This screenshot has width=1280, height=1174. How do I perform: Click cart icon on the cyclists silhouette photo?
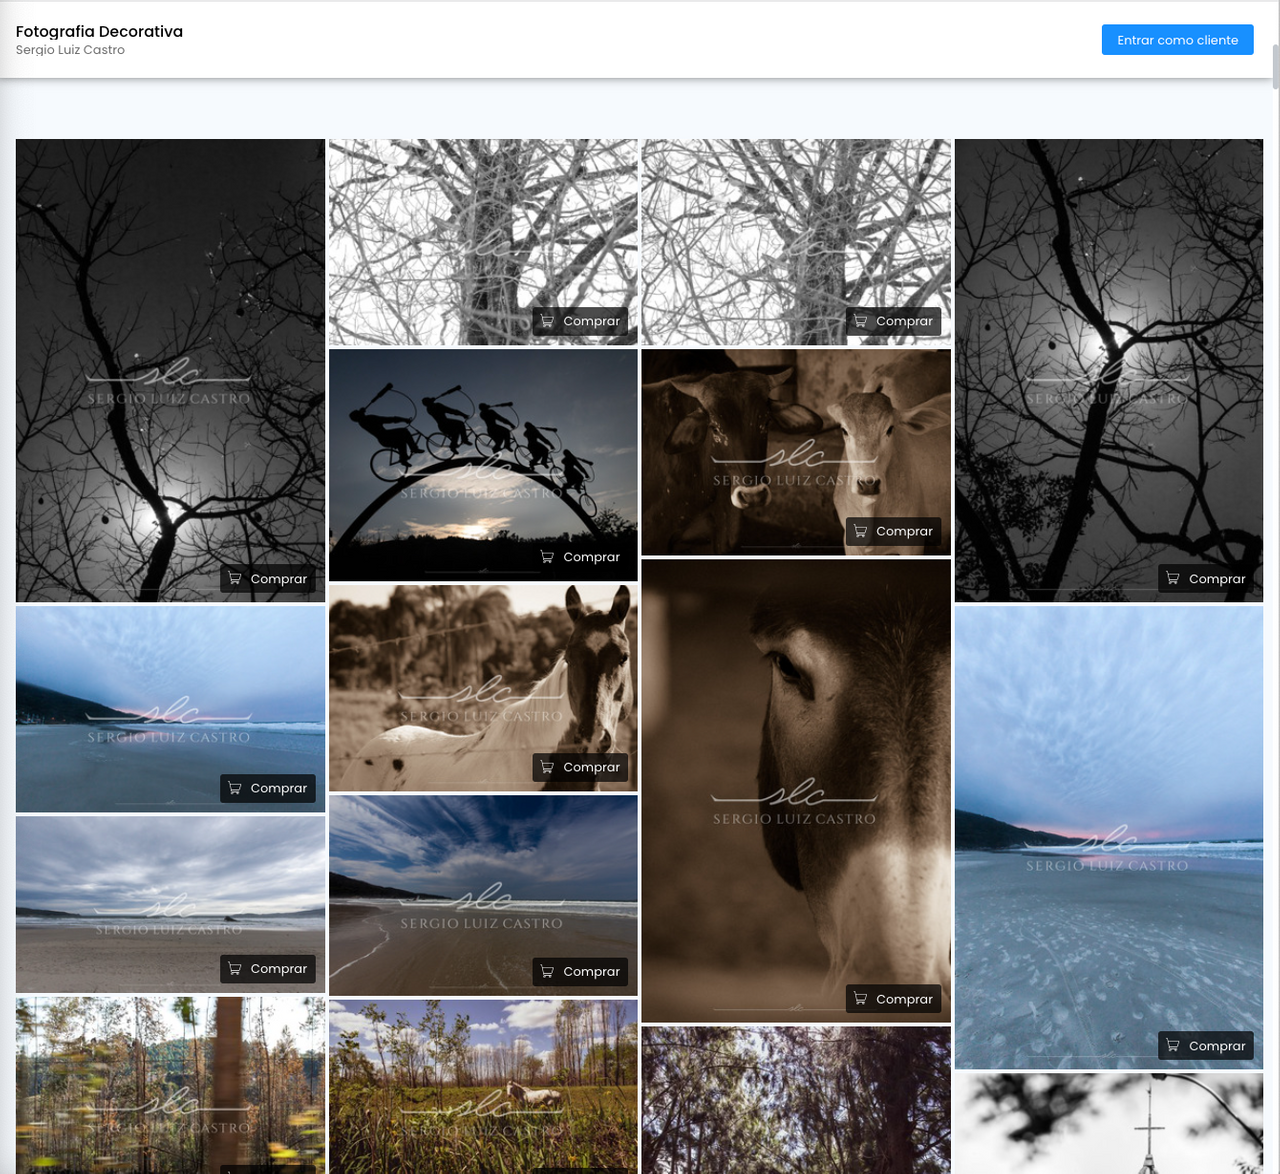point(547,557)
